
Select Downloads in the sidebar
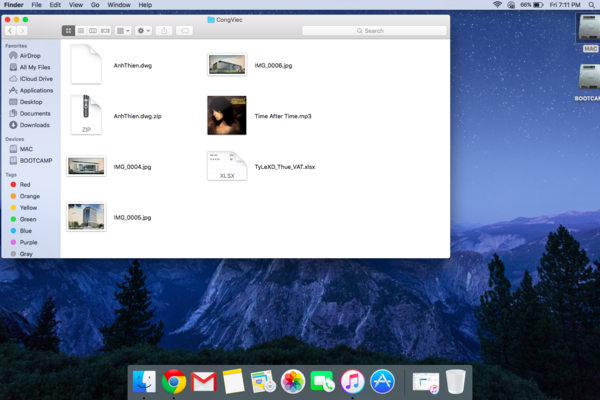[34, 125]
